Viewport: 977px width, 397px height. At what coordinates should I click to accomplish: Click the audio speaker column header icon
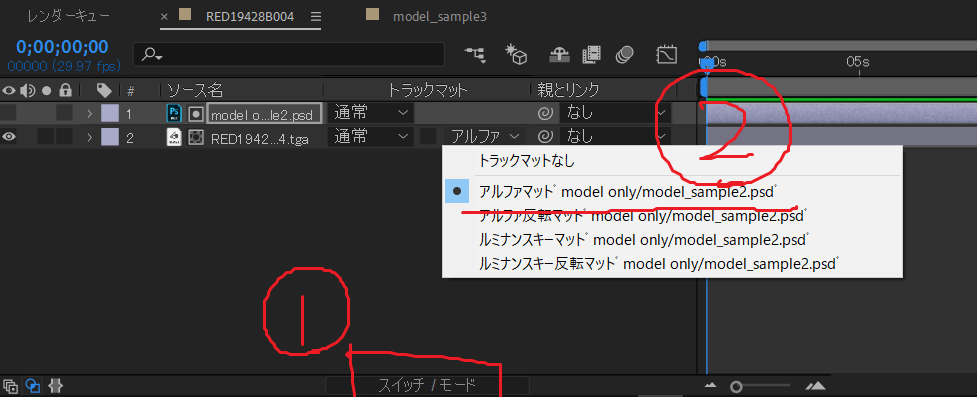[x=27, y=91]
